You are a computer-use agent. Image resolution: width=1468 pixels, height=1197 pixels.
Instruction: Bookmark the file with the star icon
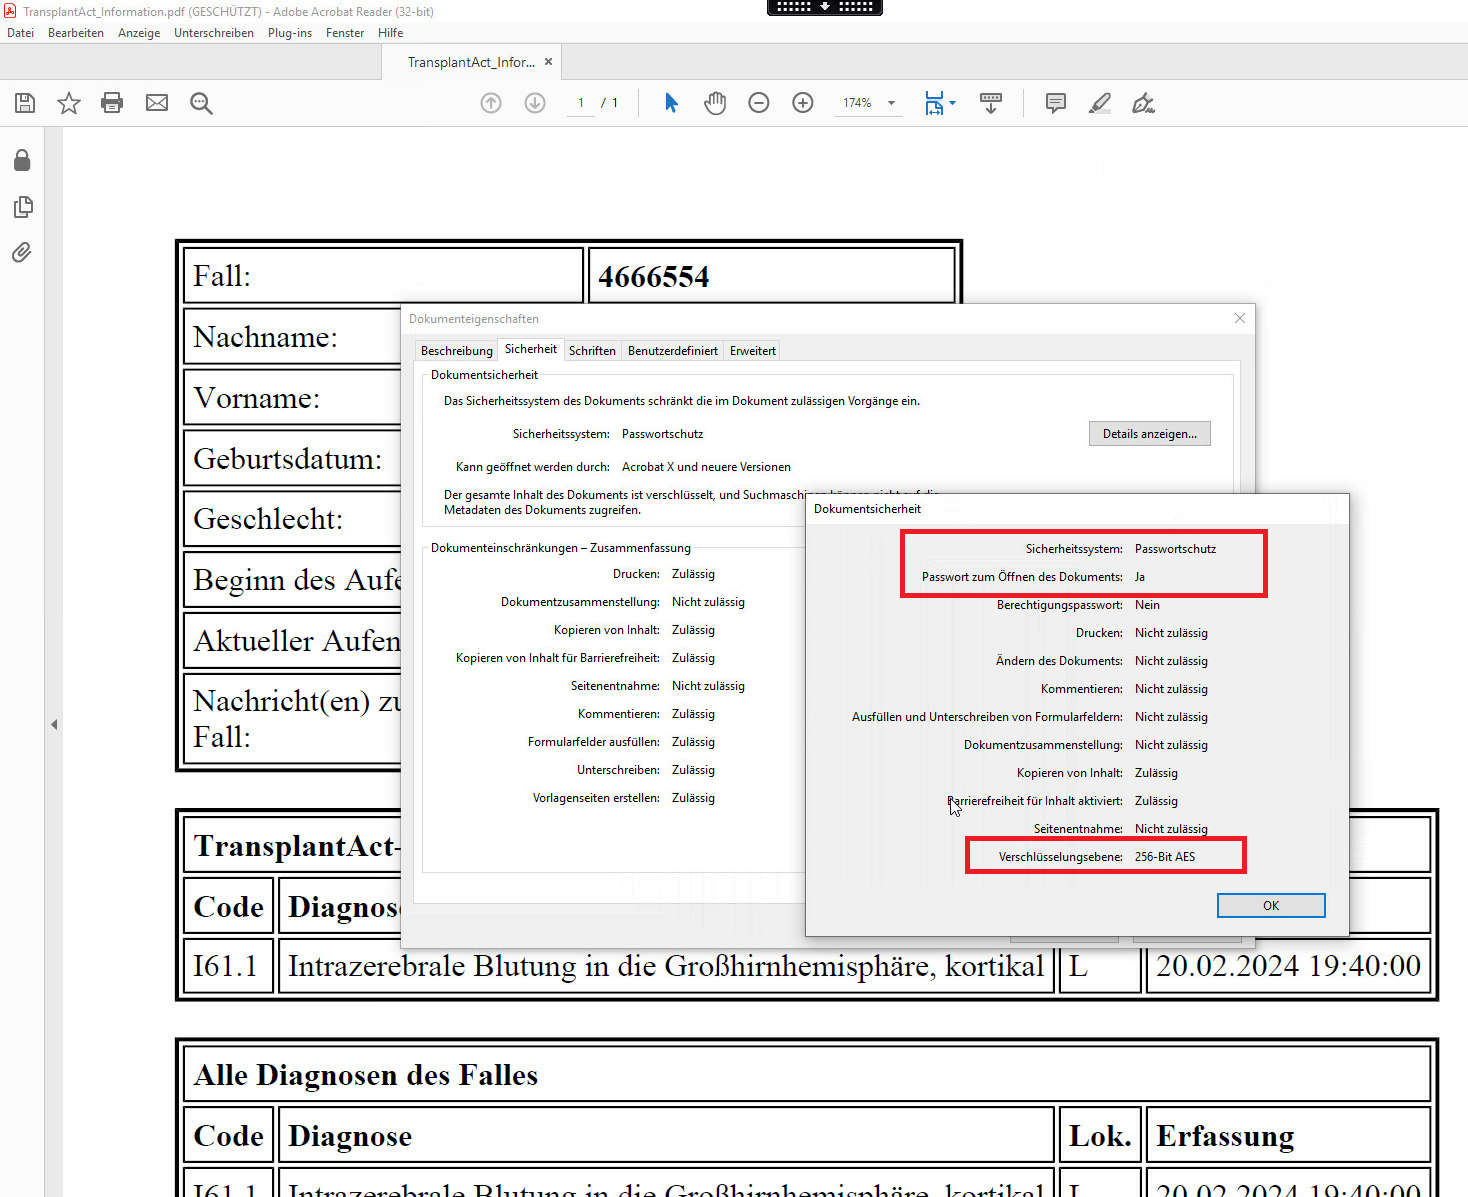click(x=69, y=103)
